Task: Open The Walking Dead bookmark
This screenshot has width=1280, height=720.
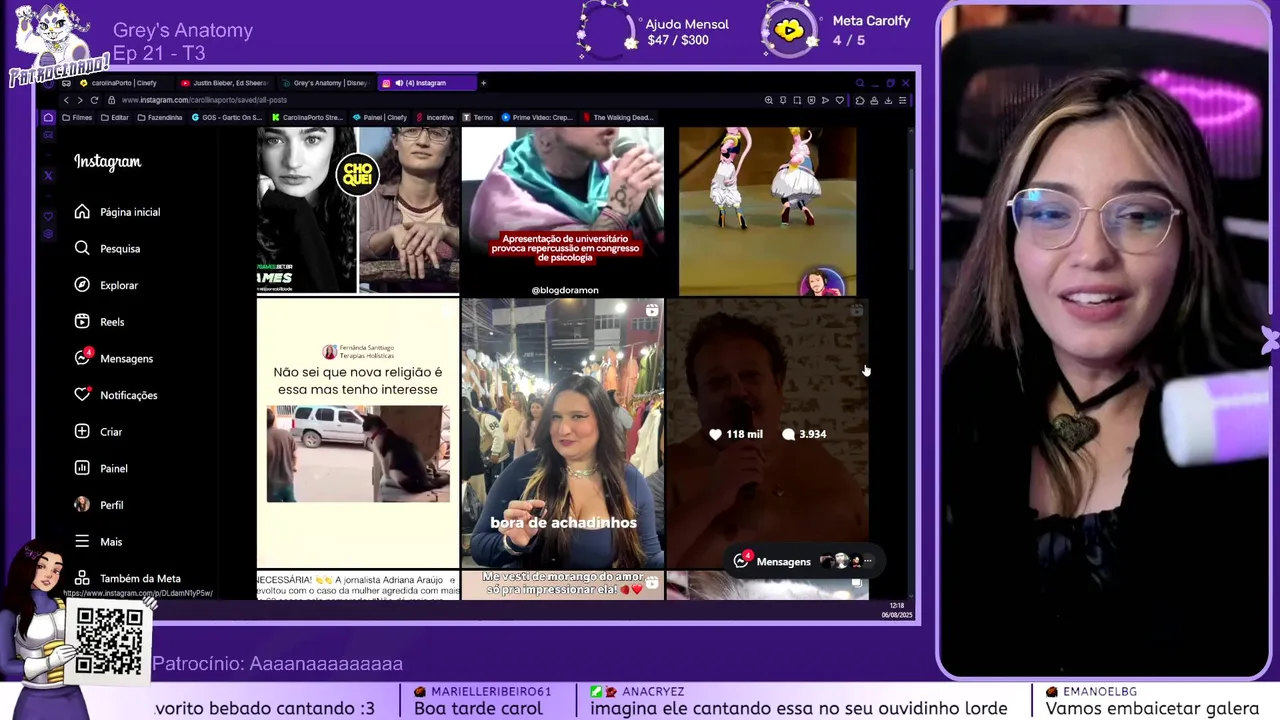Action: 617,117
